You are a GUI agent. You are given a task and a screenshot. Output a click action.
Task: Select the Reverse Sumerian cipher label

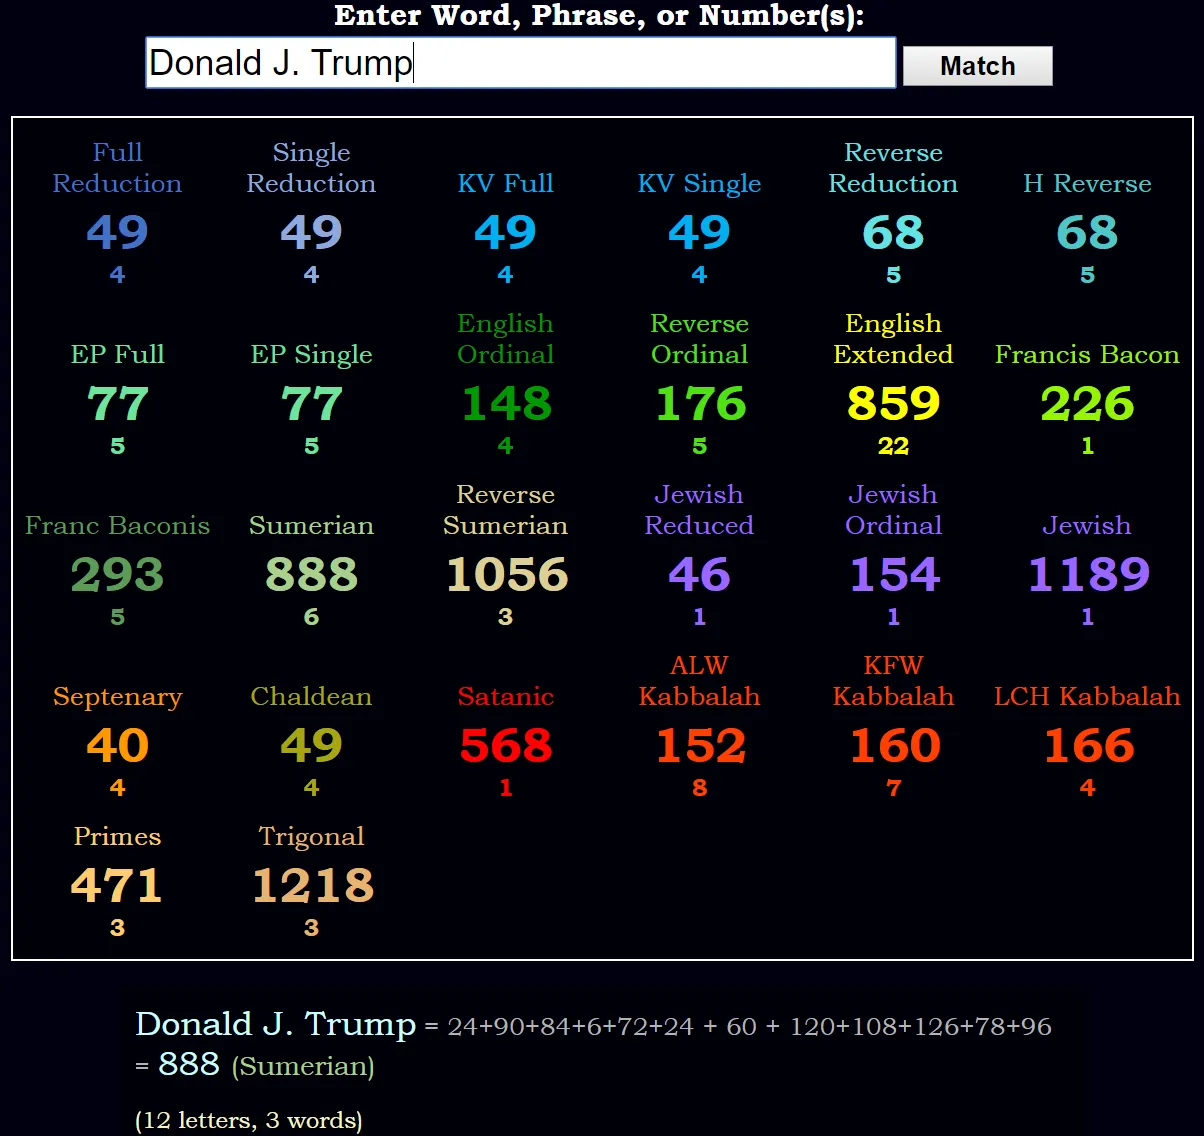505,510
